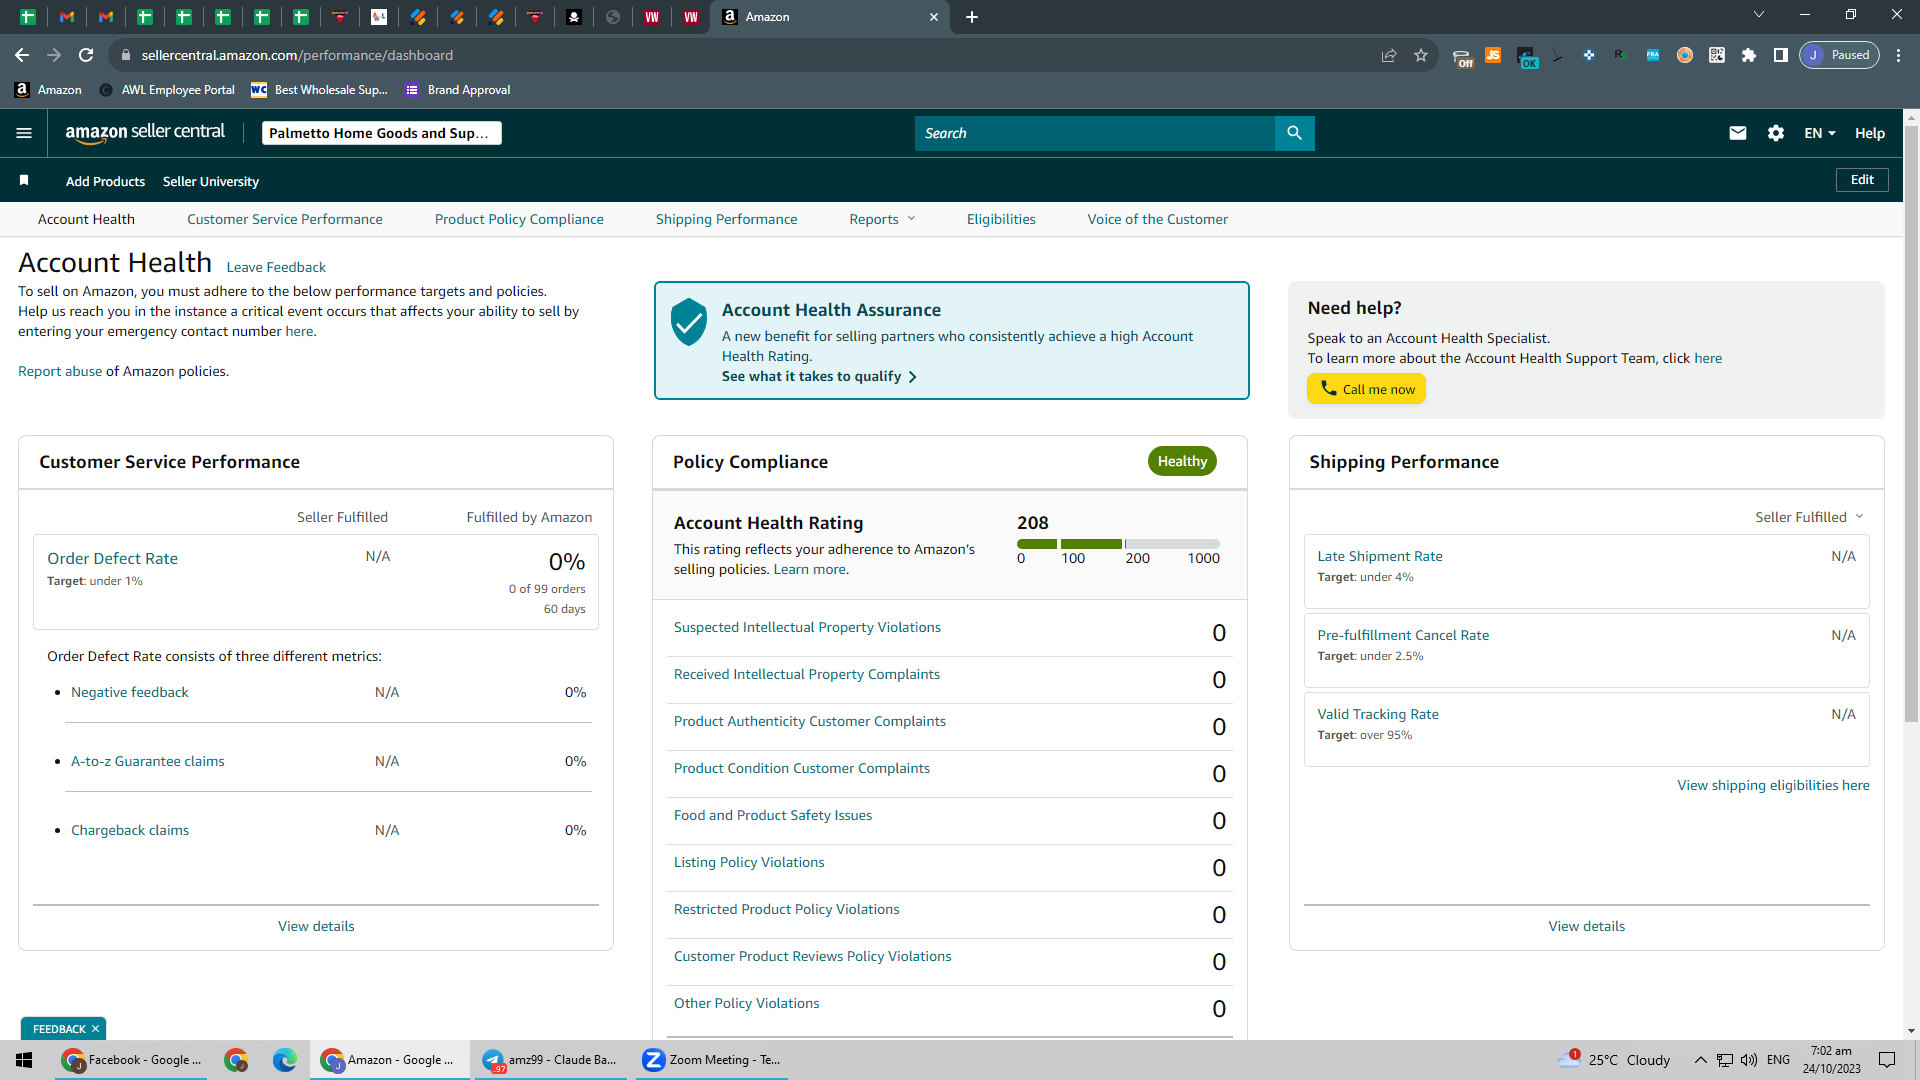Viewport: 1920px width, 1080px height.
Task: Click the amazon seller central logo
Action: 145,133
